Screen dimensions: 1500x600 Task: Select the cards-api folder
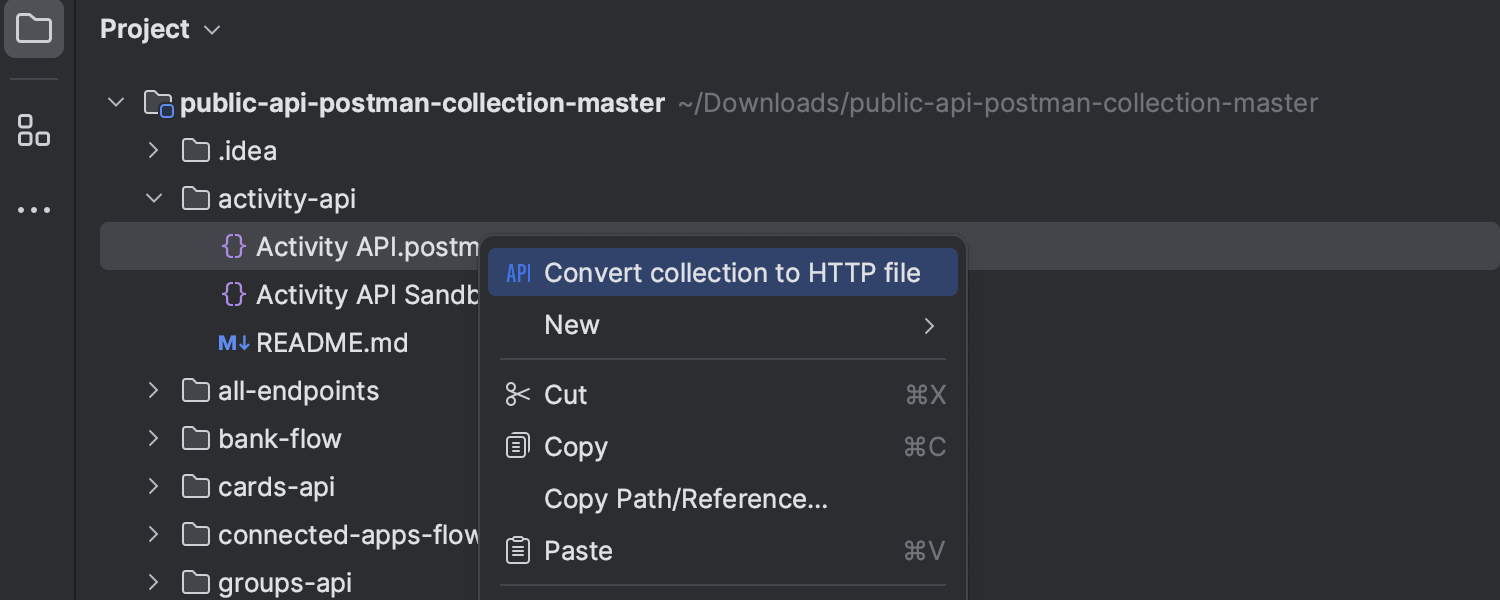276,487
